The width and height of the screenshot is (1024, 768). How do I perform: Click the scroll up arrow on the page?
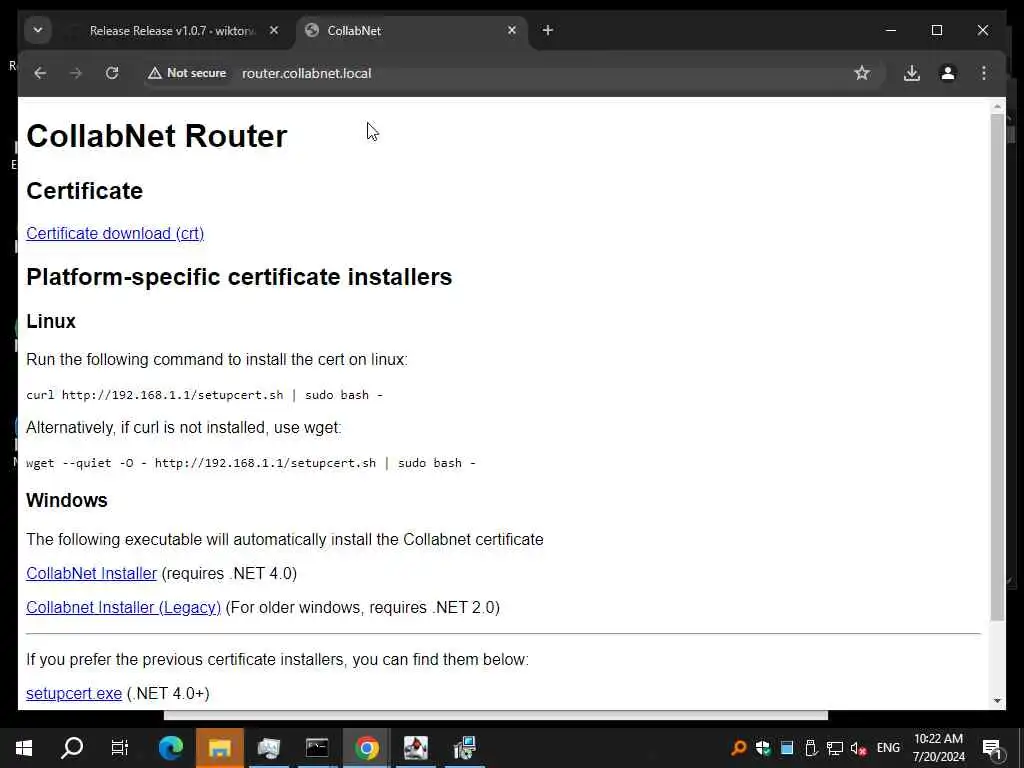click(997, 106)
